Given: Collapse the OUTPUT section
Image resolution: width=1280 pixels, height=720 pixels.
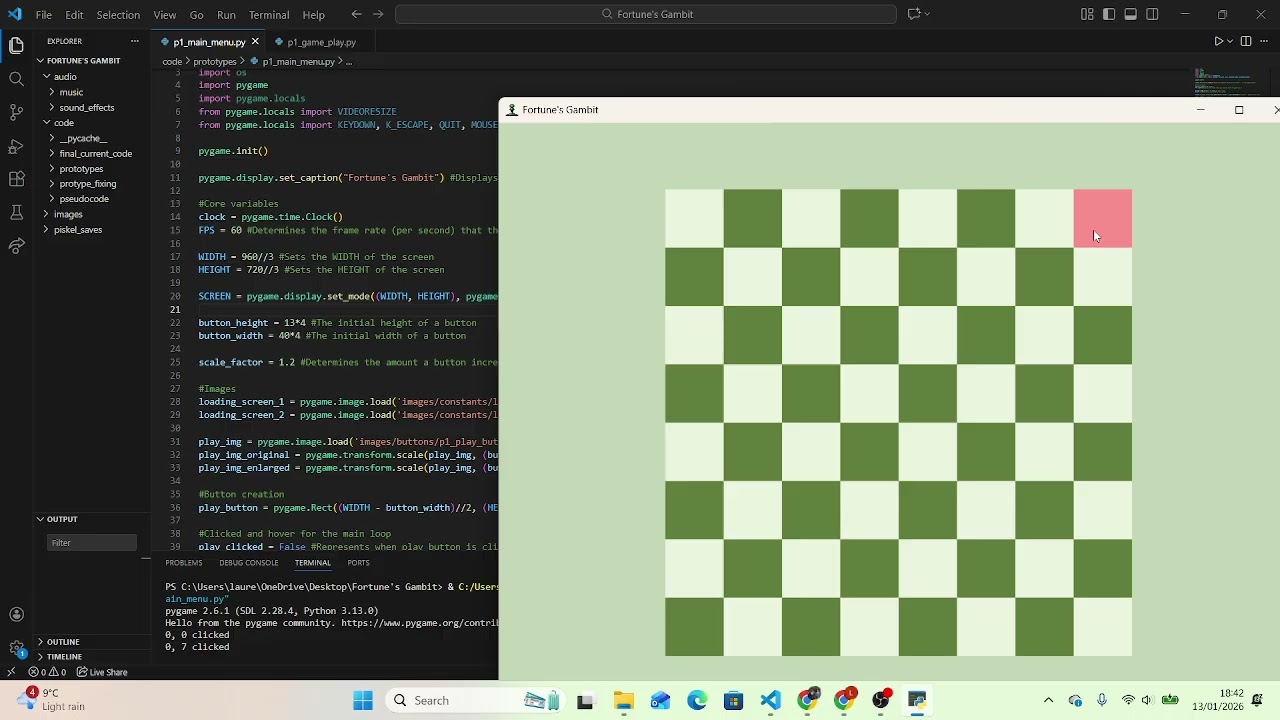Looking at the screenshot, I should 61,519.
